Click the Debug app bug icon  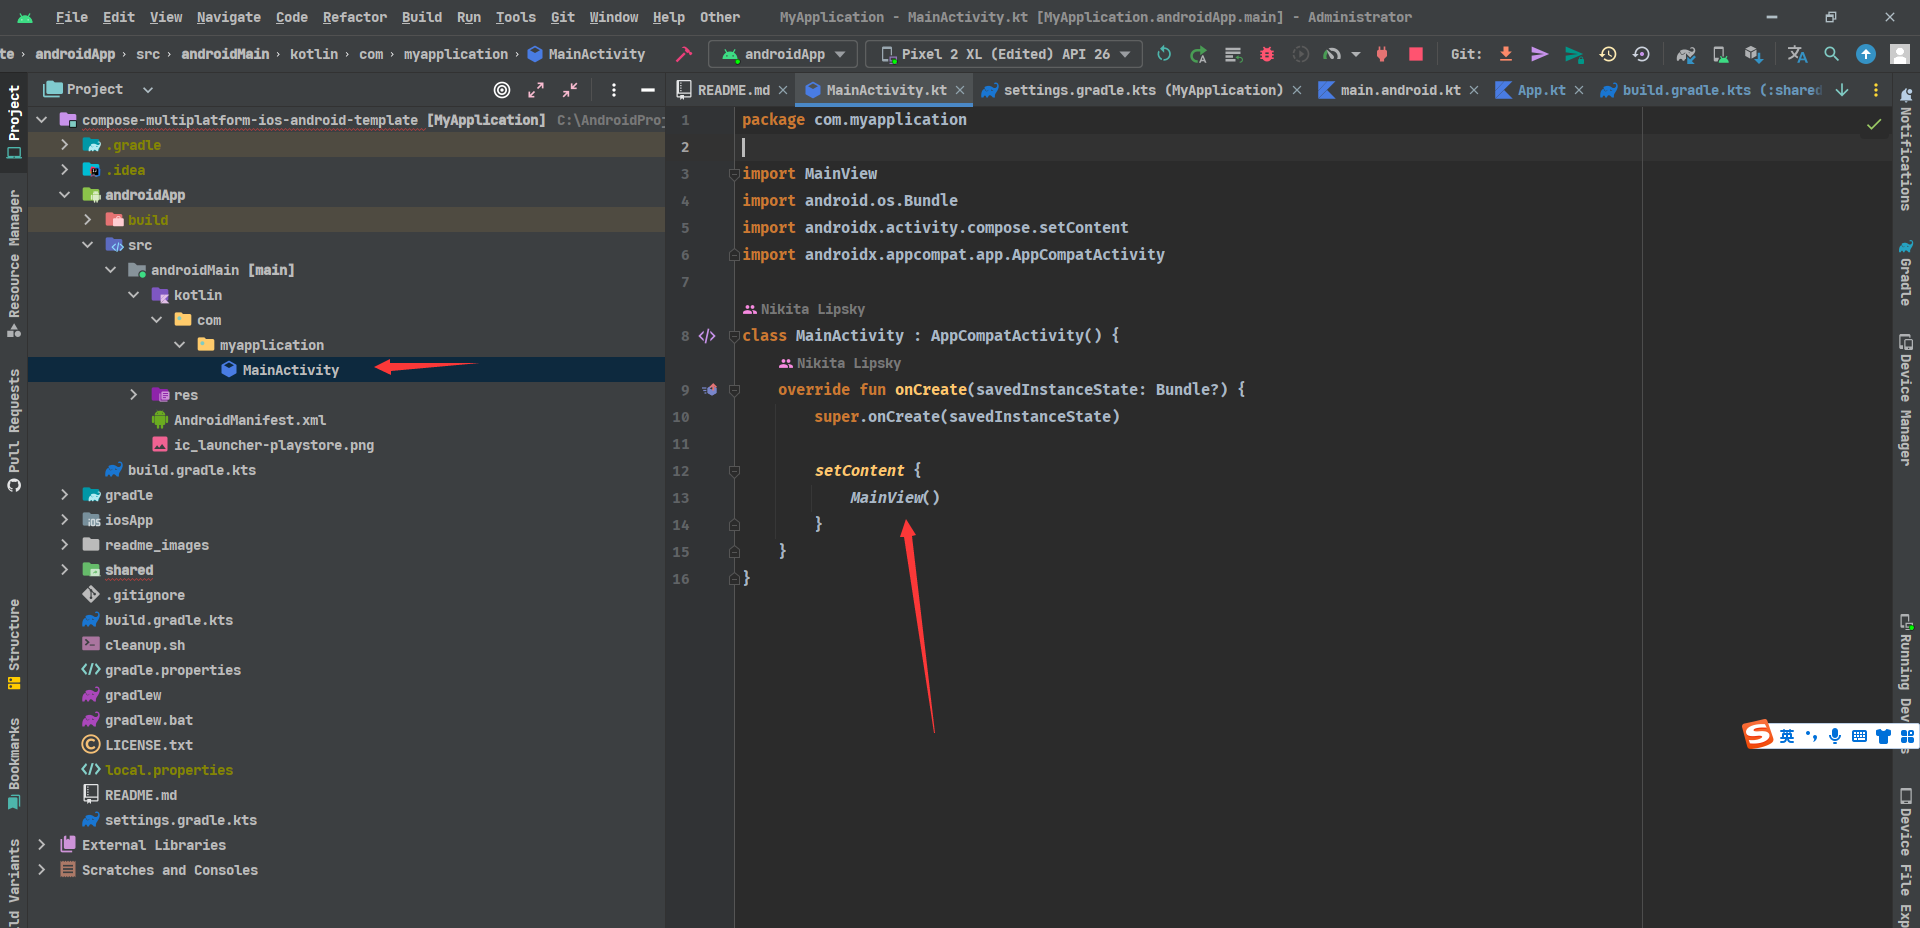pos(1267,54)
